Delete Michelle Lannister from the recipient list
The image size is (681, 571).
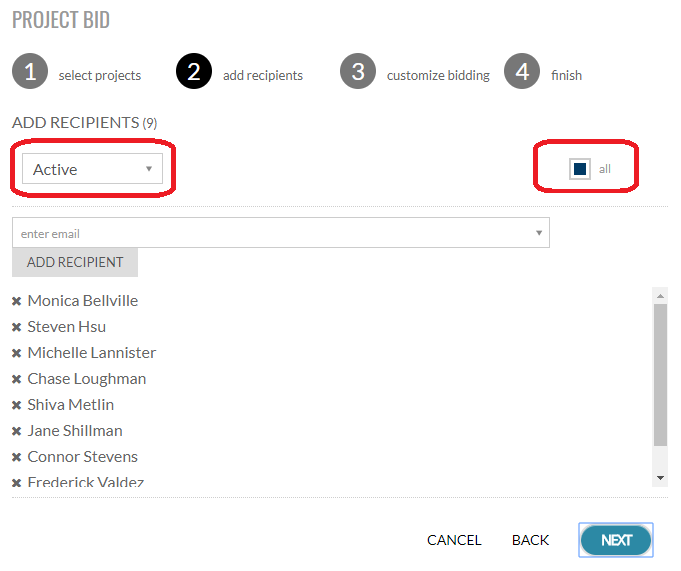click(17, 353)
